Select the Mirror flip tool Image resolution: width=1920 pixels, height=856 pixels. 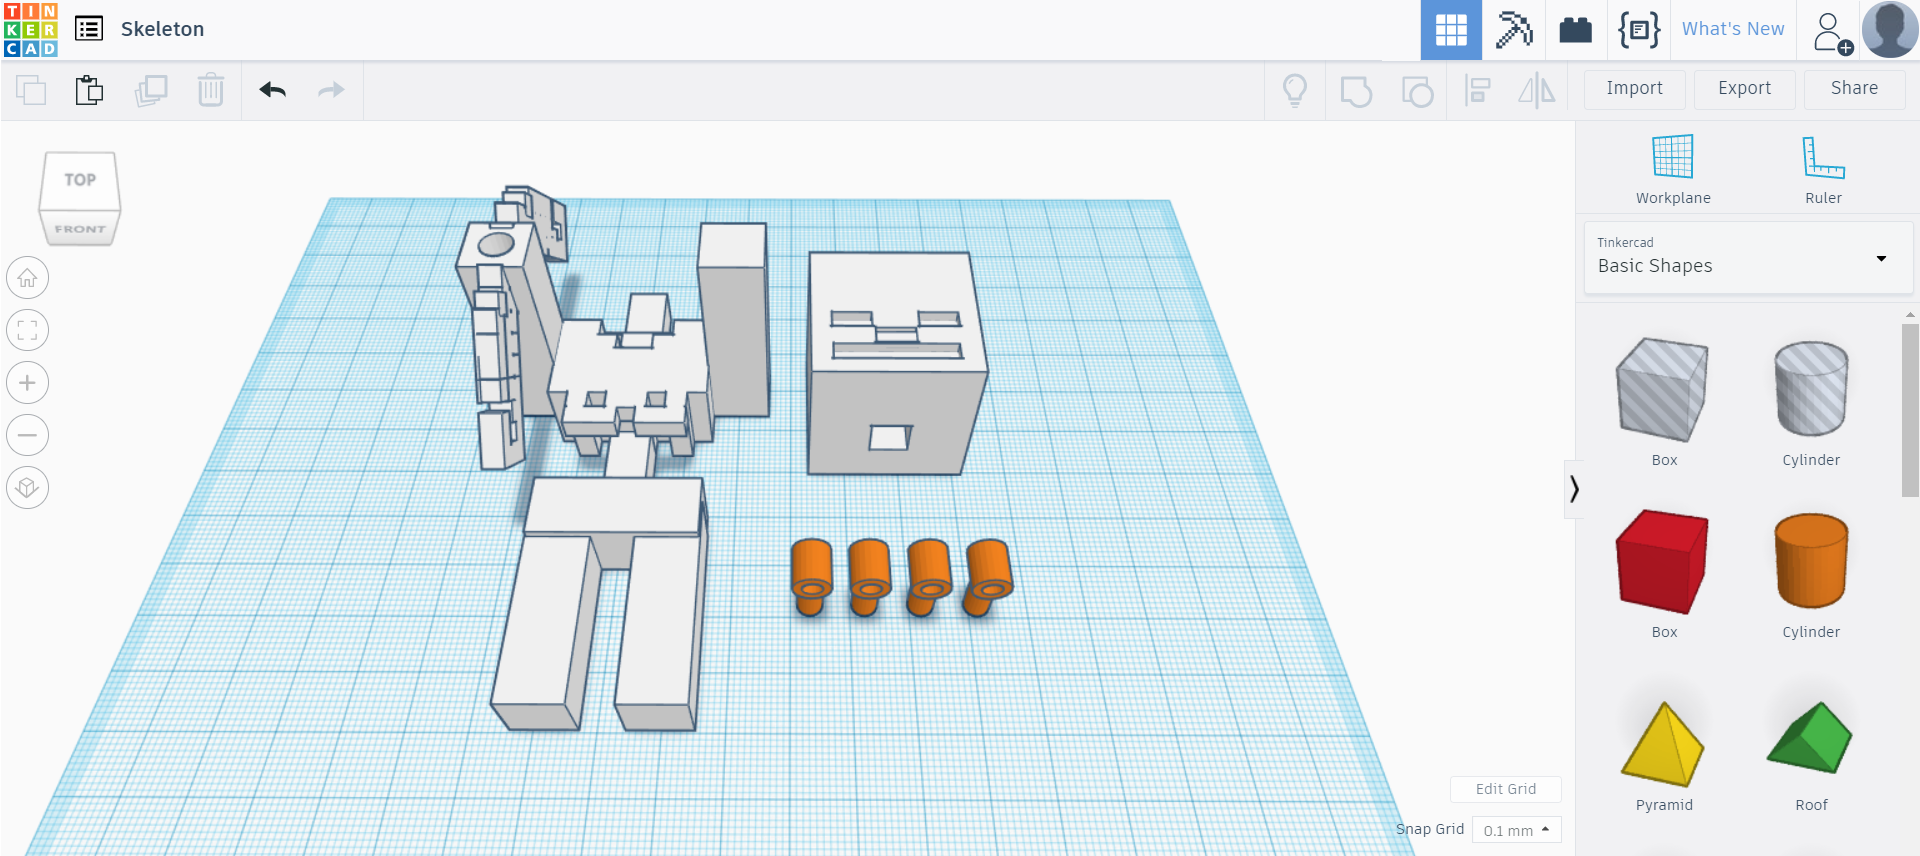1537,90
